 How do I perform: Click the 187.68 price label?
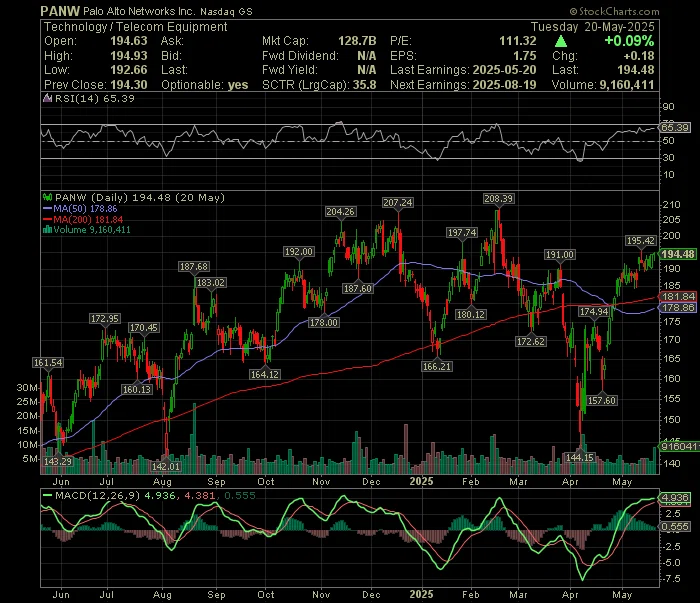193,266
